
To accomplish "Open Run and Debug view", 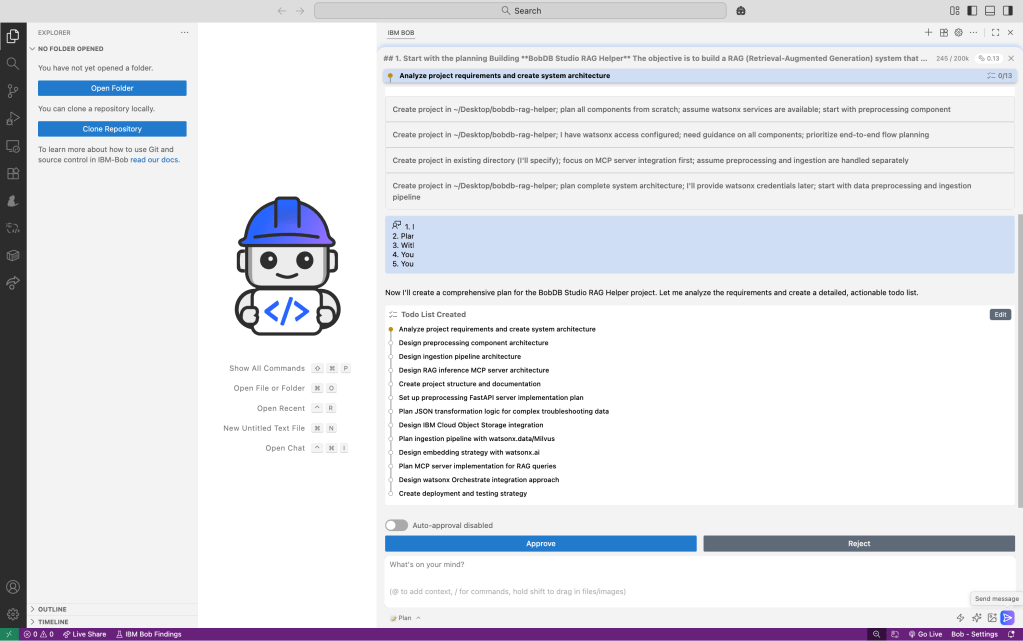I will (13, 118).
